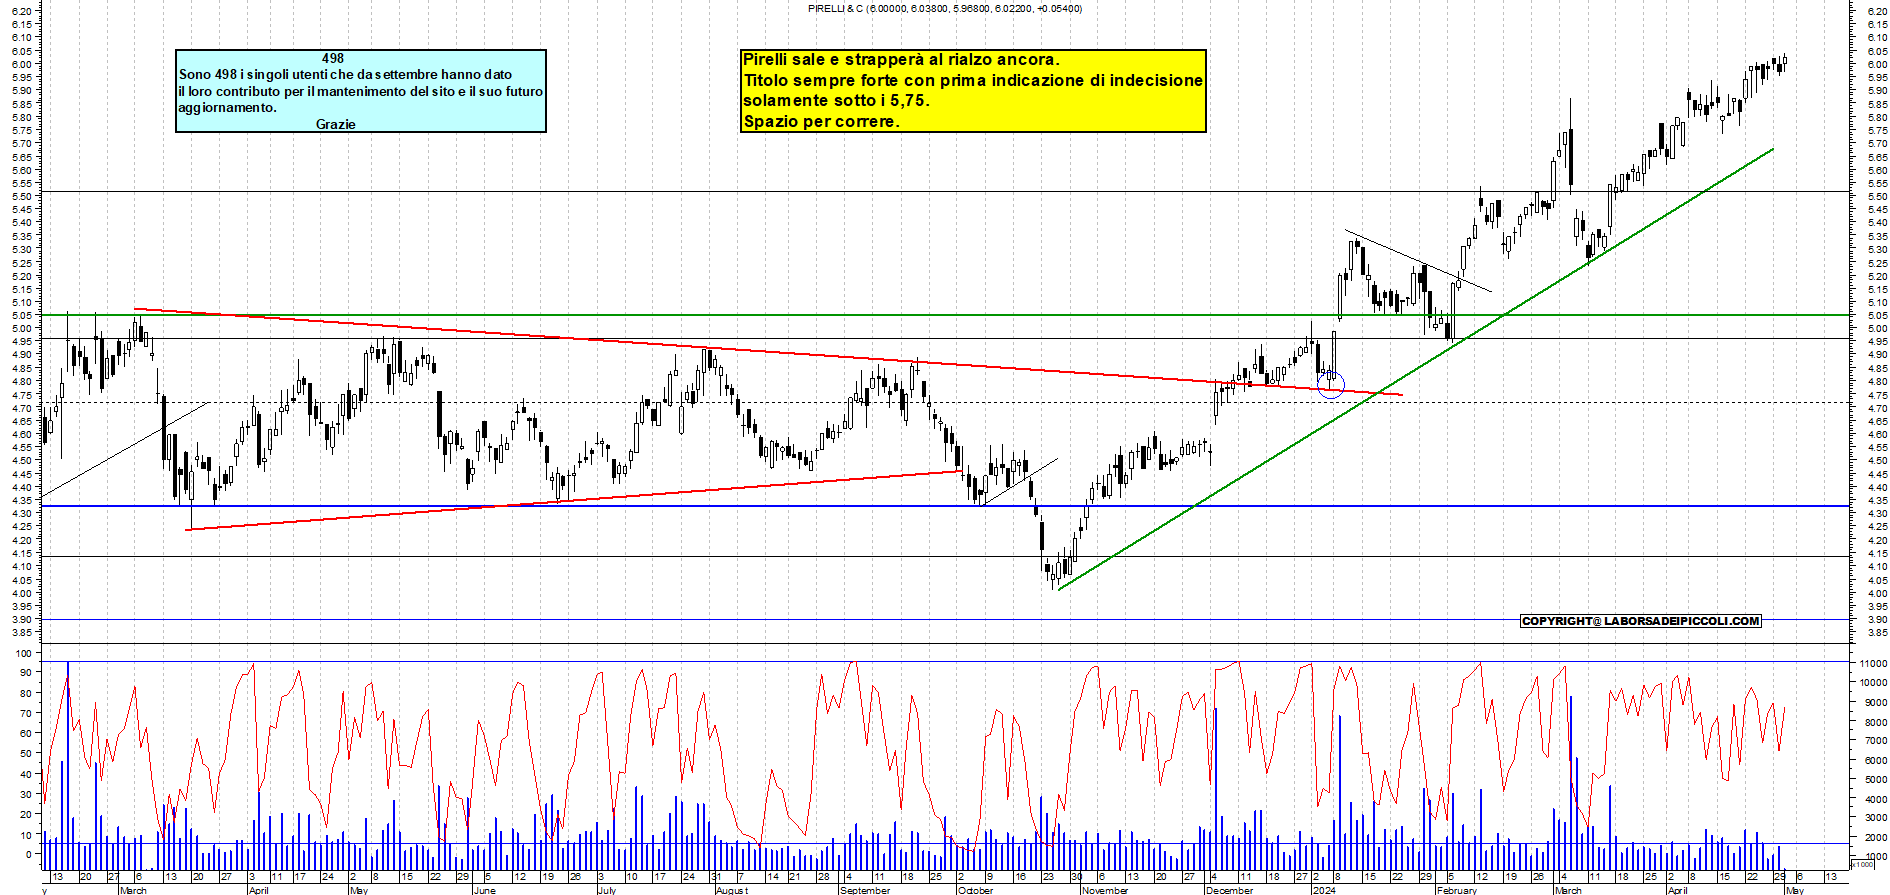This screenshot has height=895, width=1890.
Task: Click the text 'Spazio per correre.'
Action: click(821, 122)
